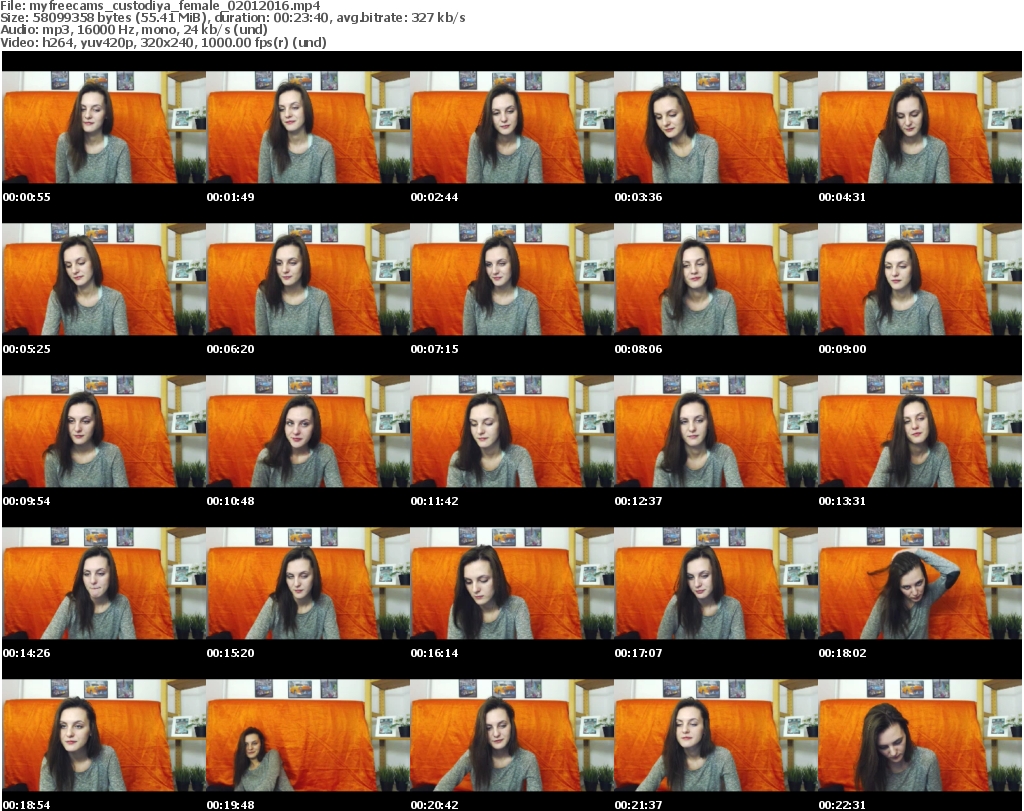This screenshot has height=811, width=1024.
Task: Click the Video h264 320x240 info line
Action: point(163,42)
